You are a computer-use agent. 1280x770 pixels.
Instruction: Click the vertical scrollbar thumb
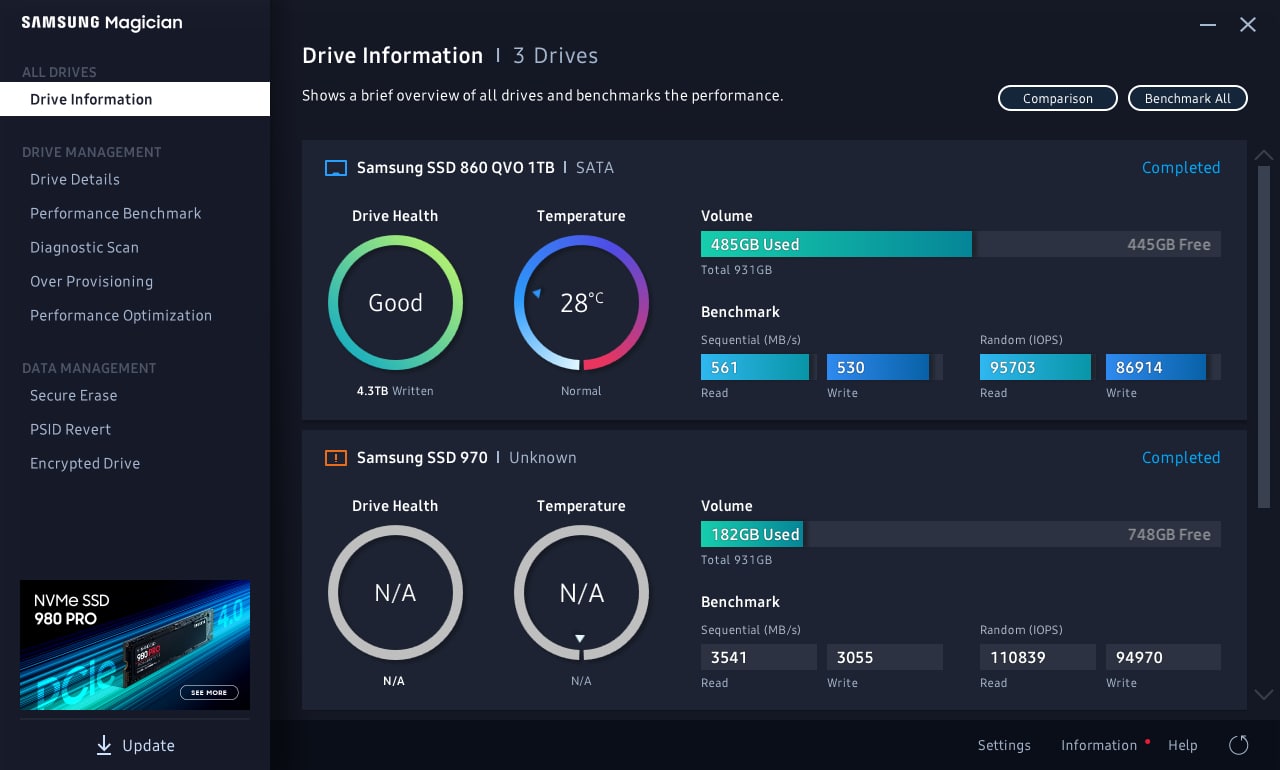(1263, 337)
